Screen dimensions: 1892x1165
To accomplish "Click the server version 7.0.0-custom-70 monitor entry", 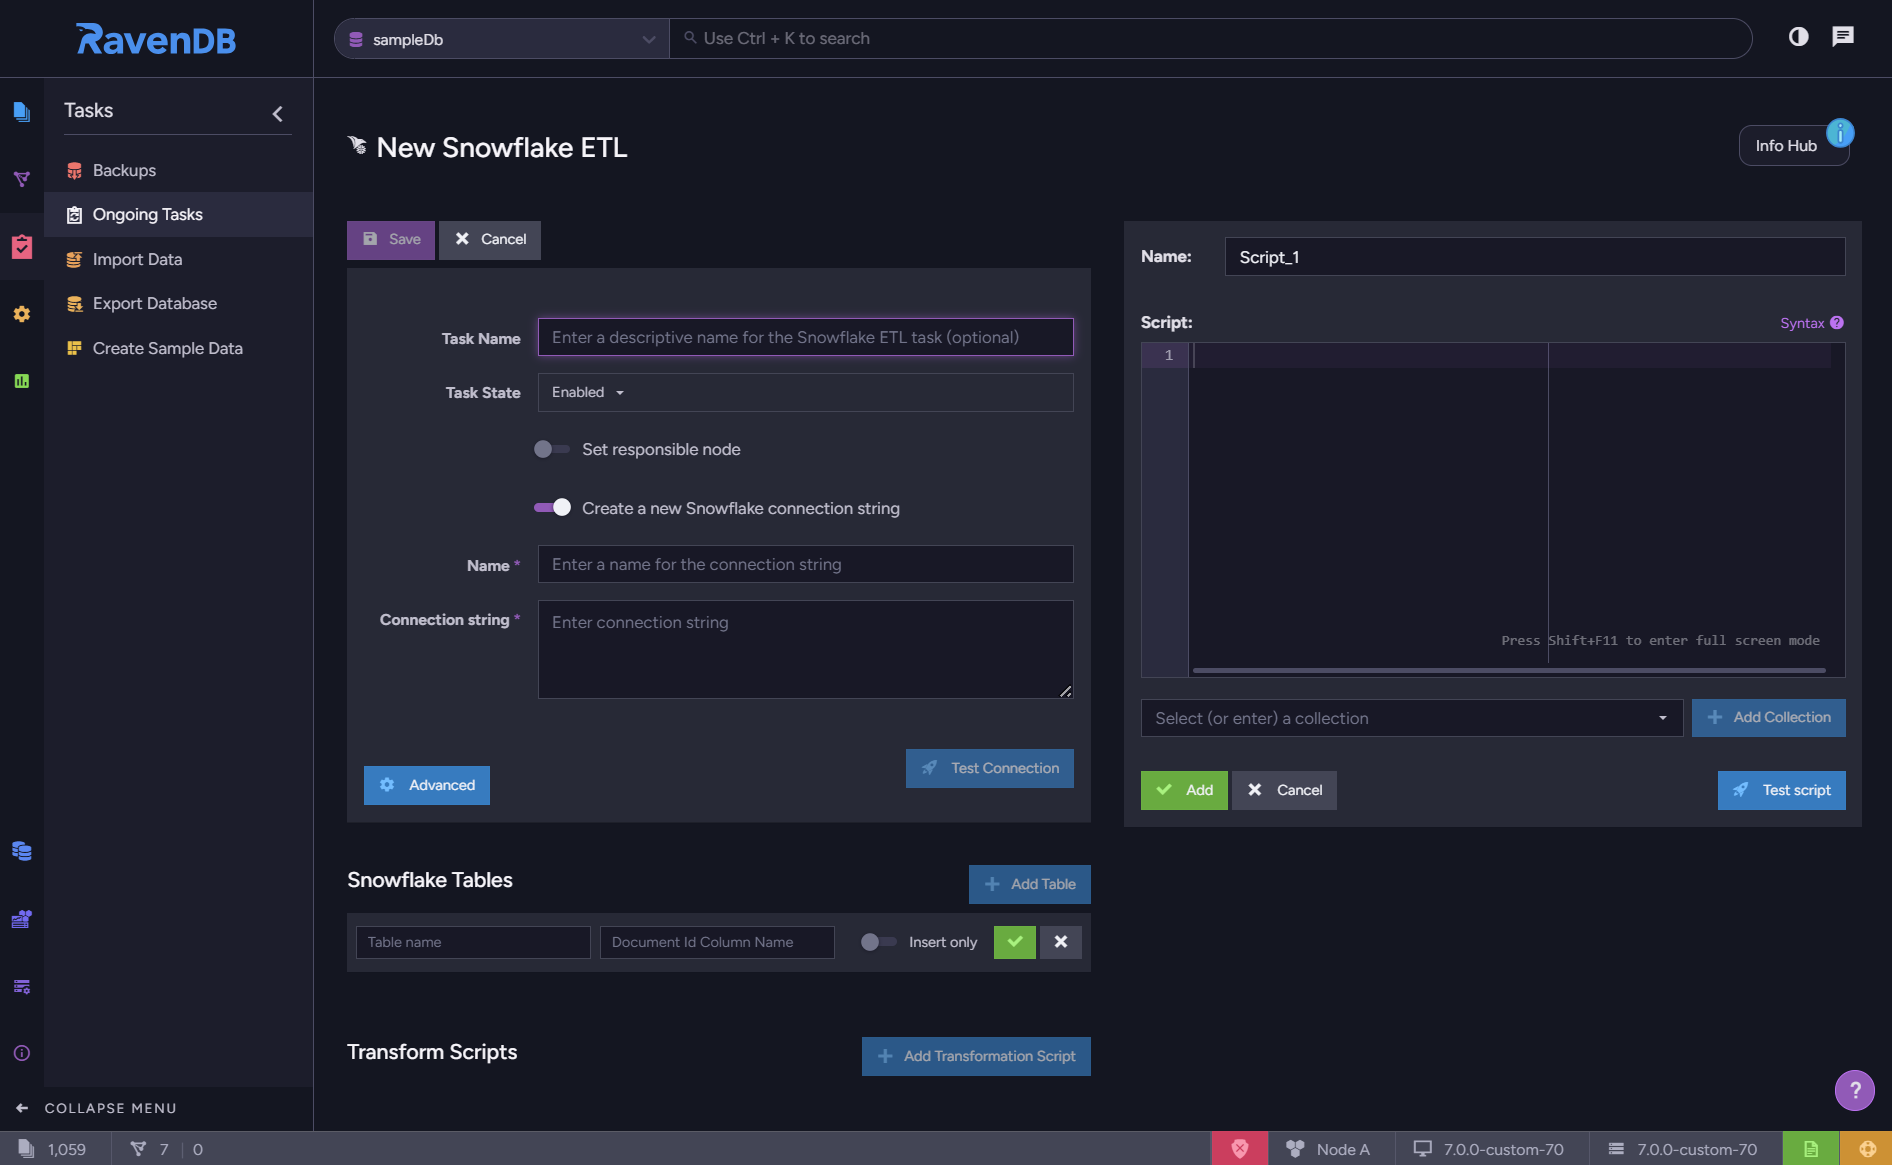I will tap(1489, 1149).
